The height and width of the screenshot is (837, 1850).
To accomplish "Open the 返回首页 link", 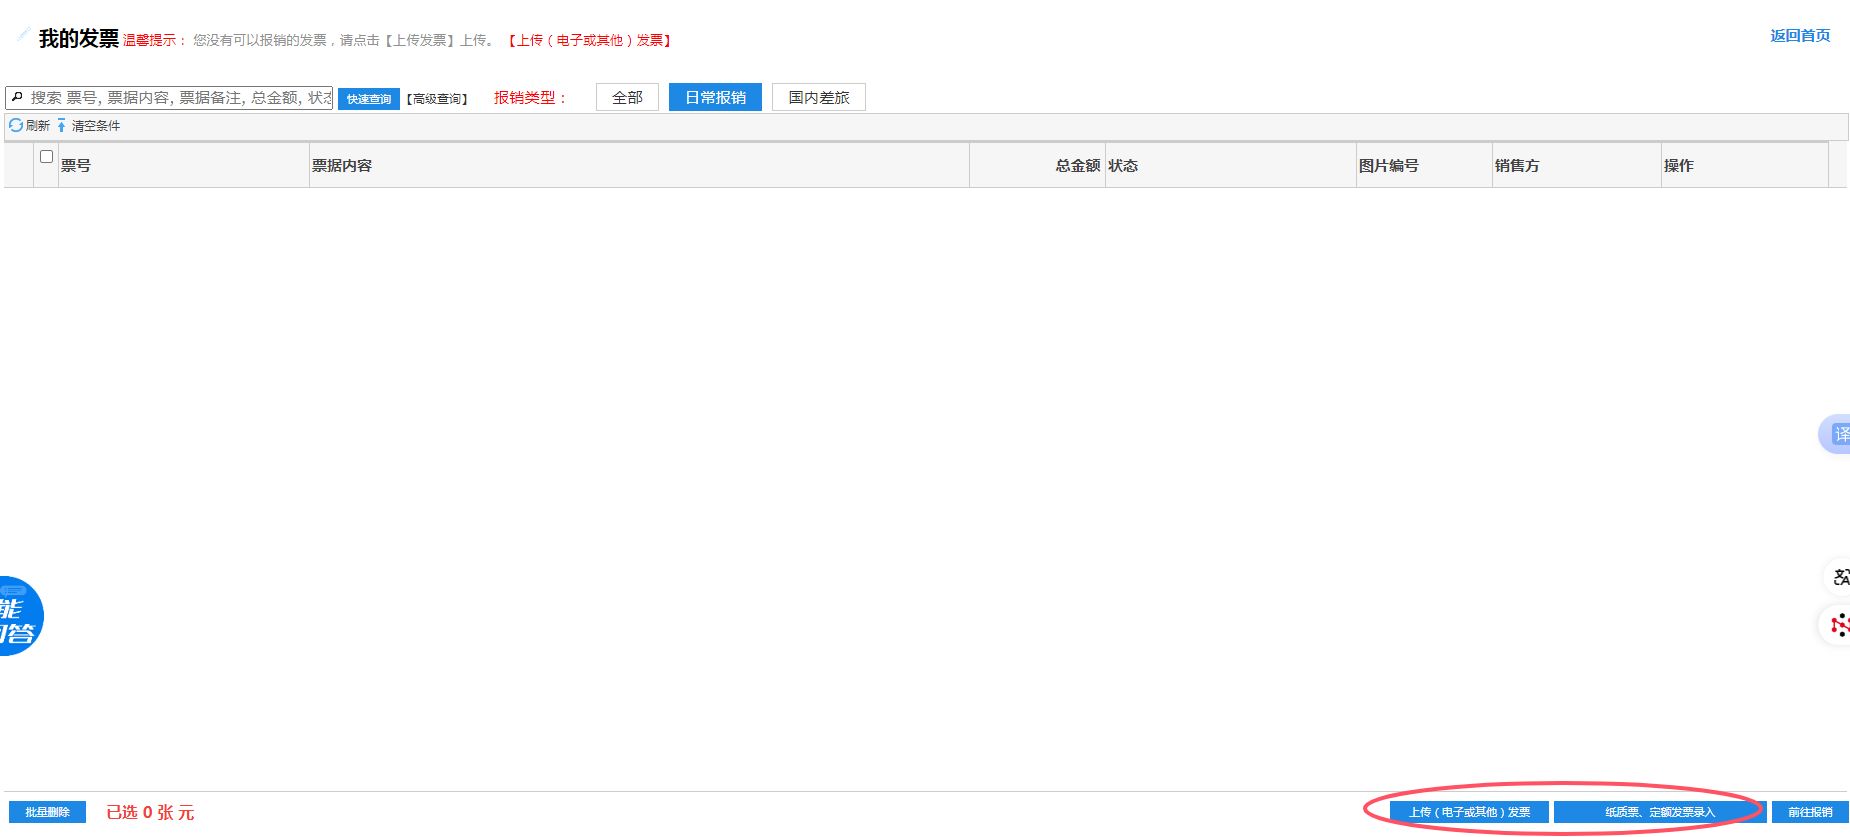I will (x=1799, y=36).
